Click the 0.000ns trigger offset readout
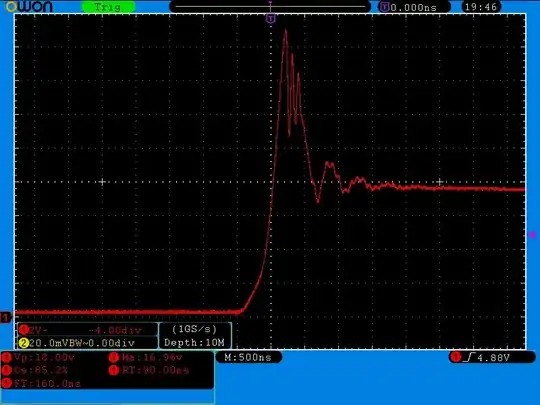 pos(414,7)
